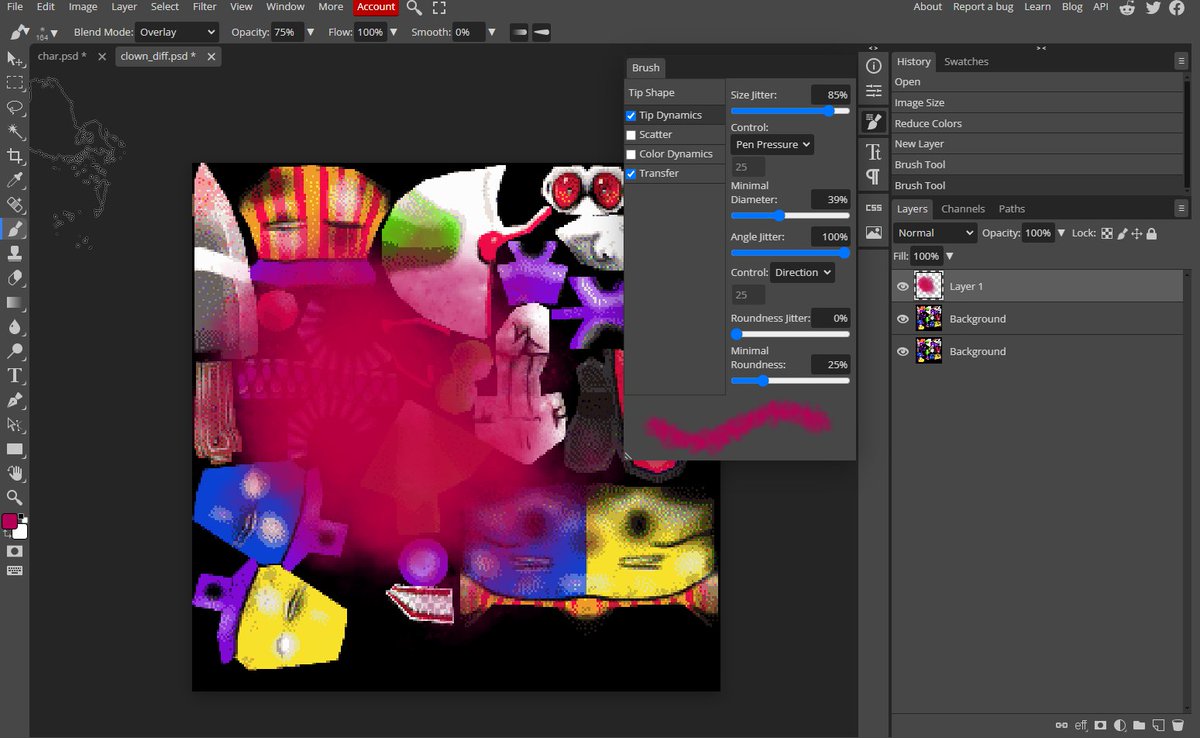Open the History panel menu

tap(1181, 61)
